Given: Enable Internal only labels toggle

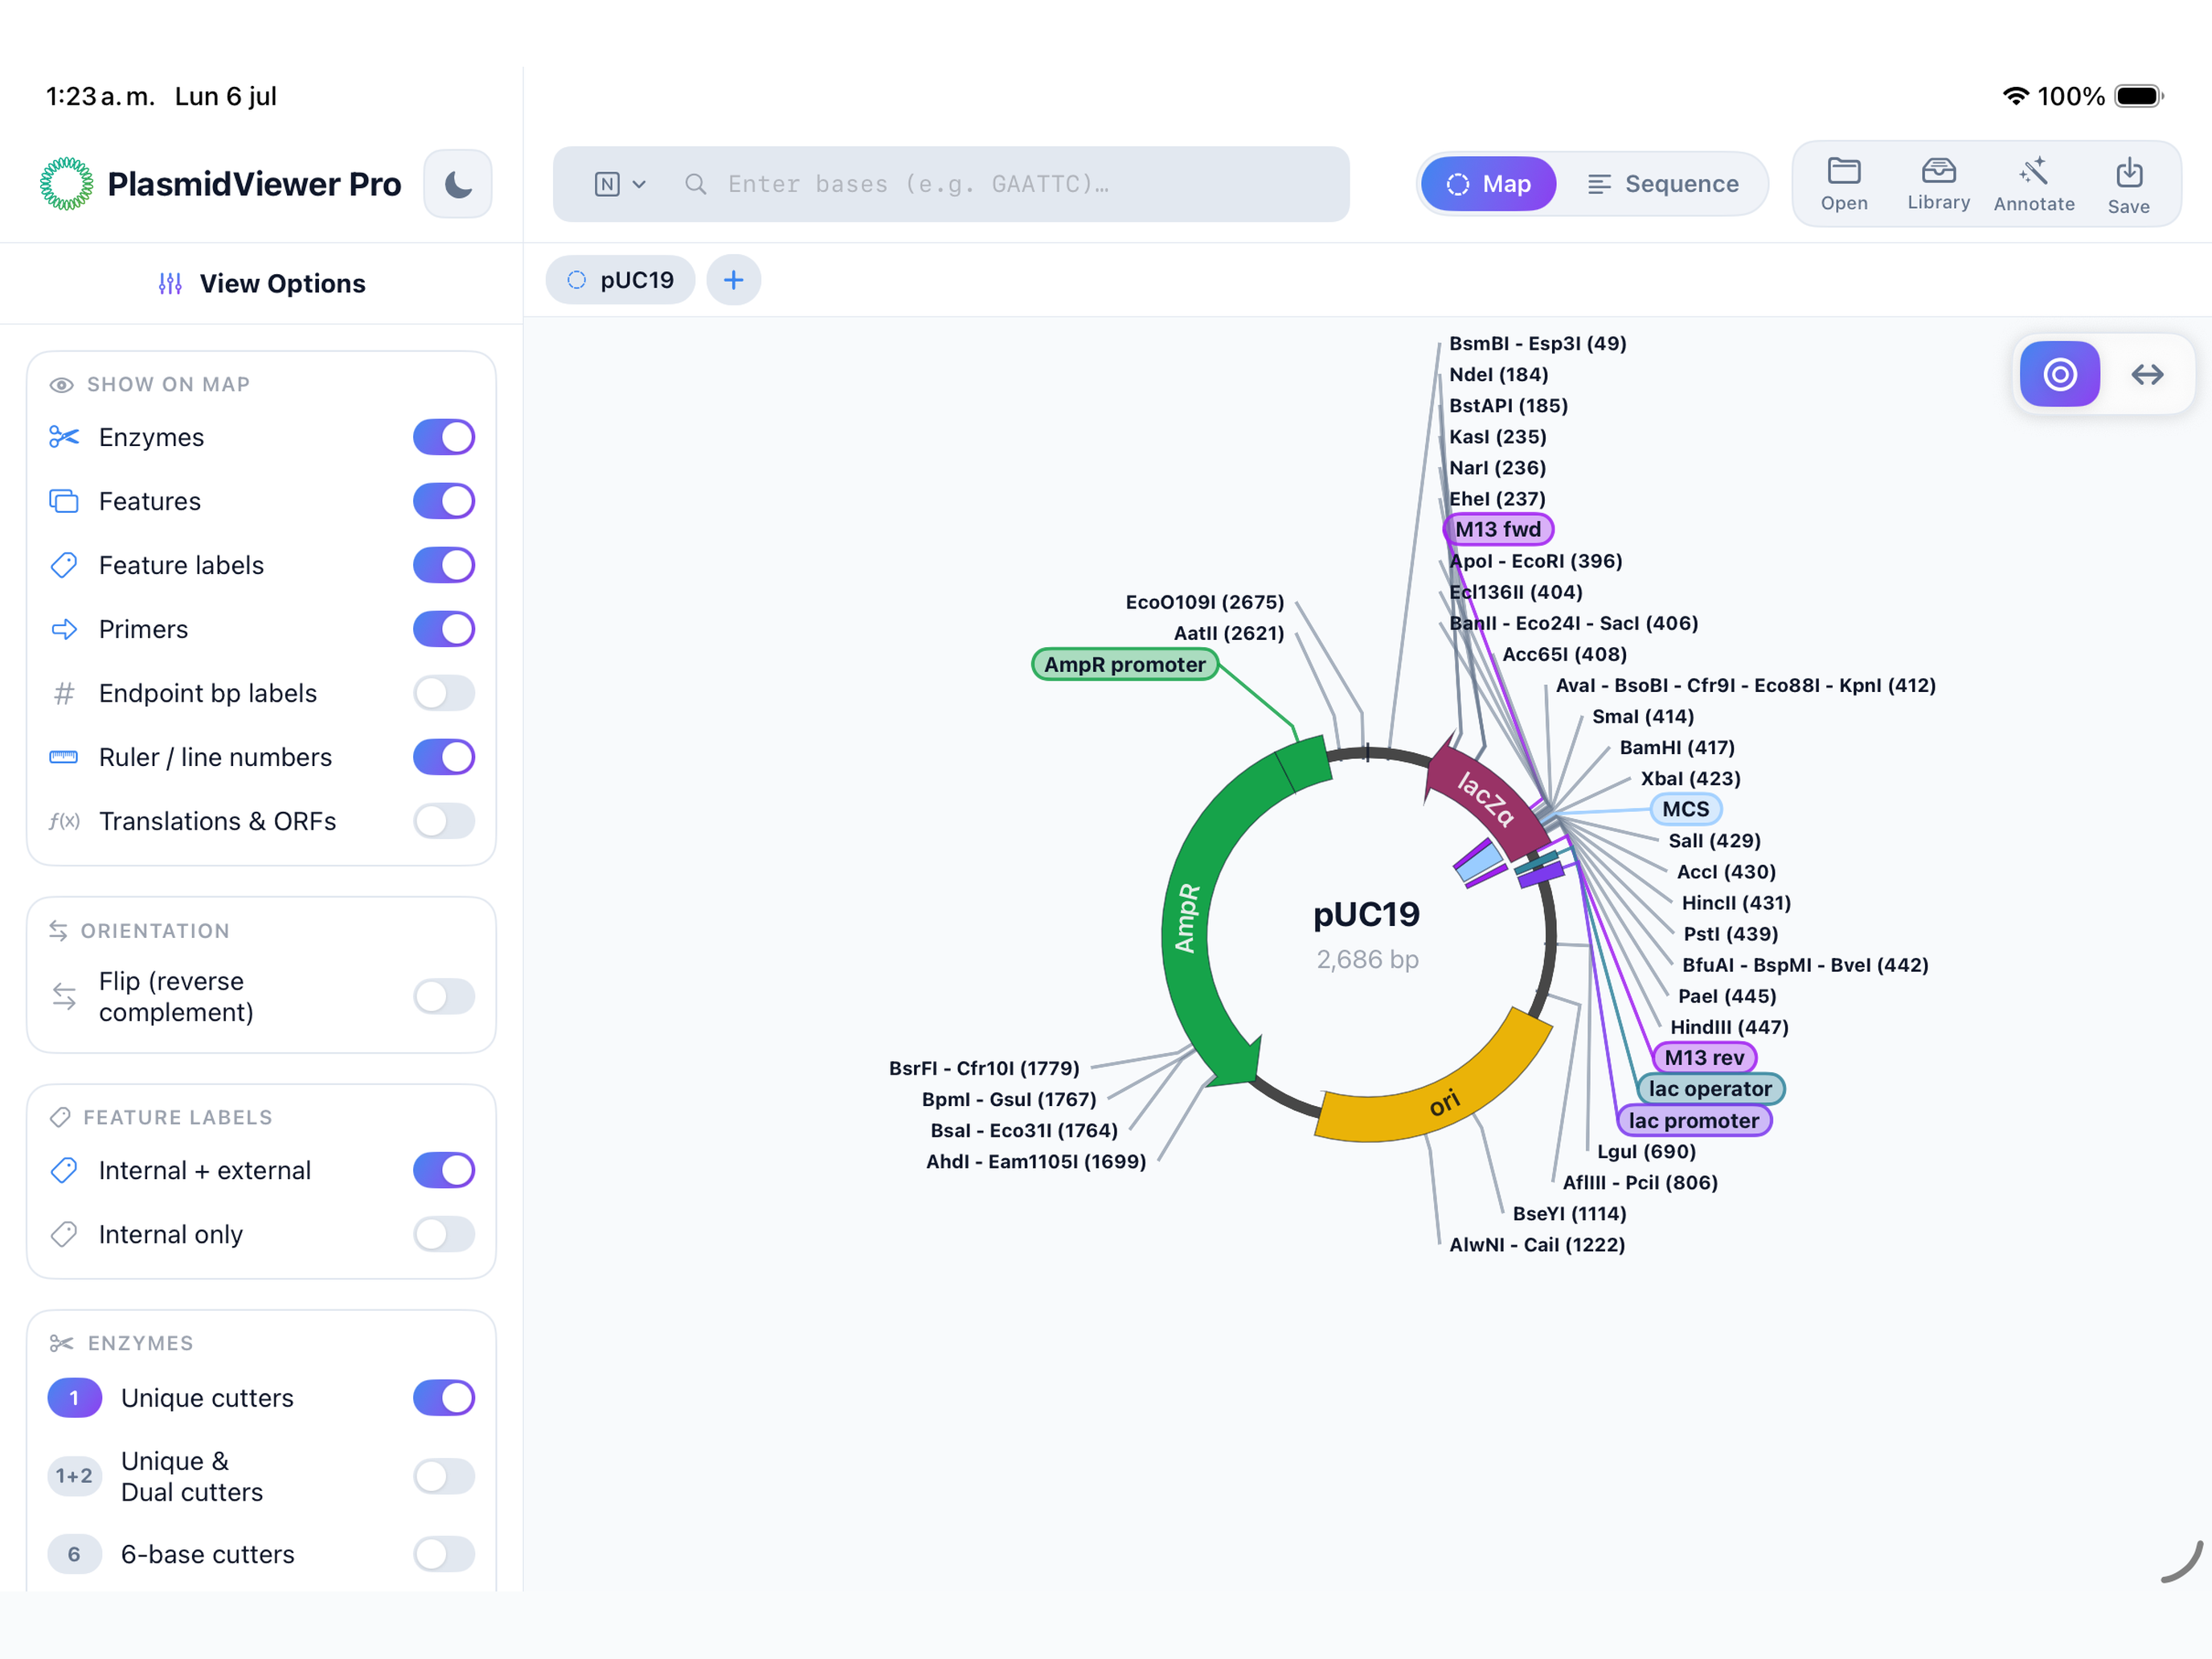Looking at the screenshot, I should tap(444, 1234).
